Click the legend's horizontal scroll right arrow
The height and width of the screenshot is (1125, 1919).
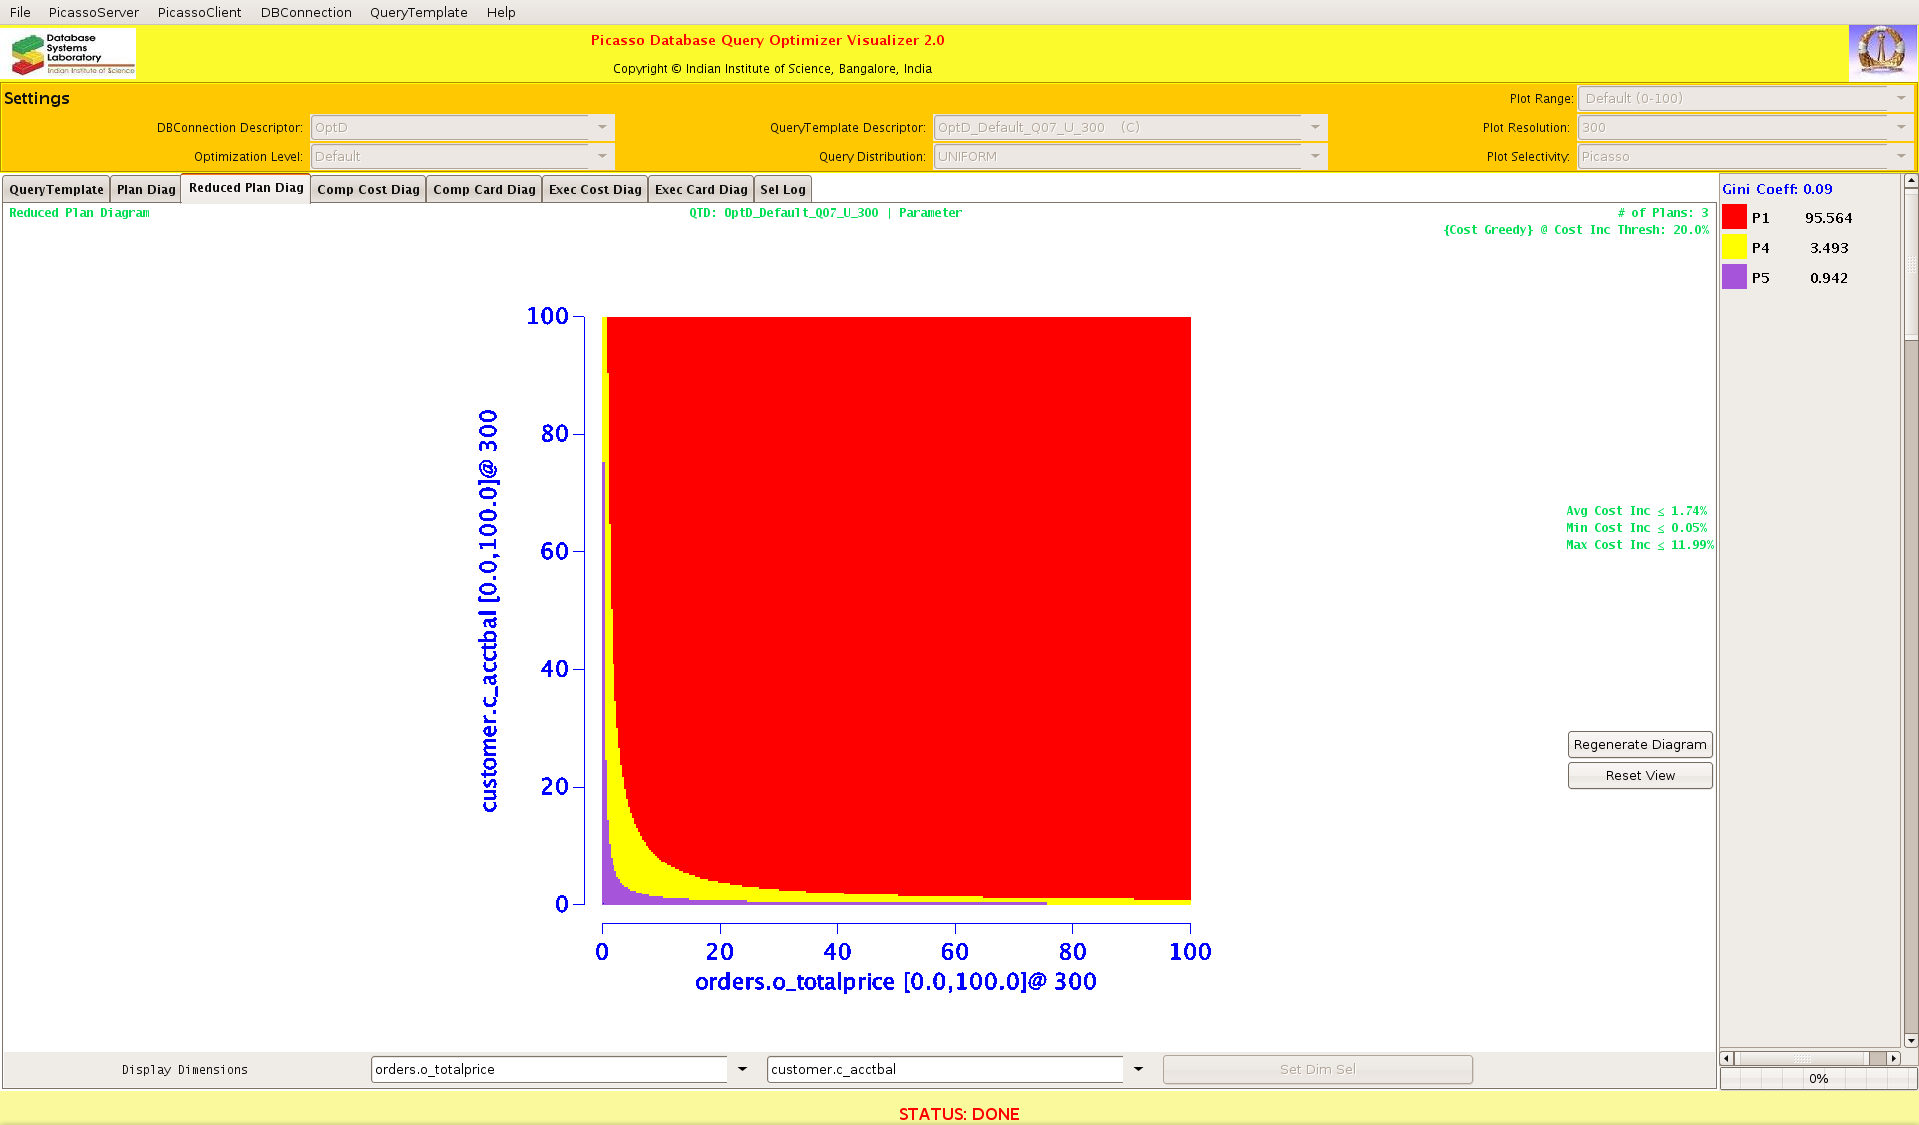[1893, 1058]
